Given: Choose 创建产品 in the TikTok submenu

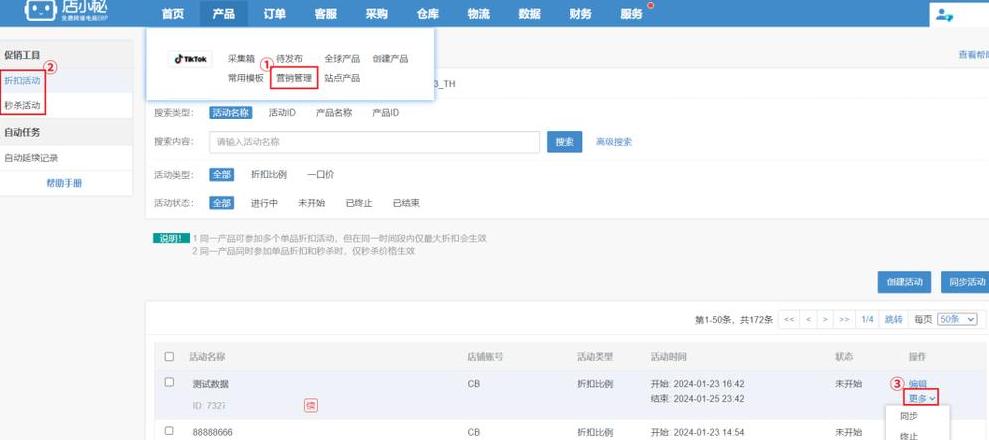Looking at the screenshot, I should click(390, 59).
